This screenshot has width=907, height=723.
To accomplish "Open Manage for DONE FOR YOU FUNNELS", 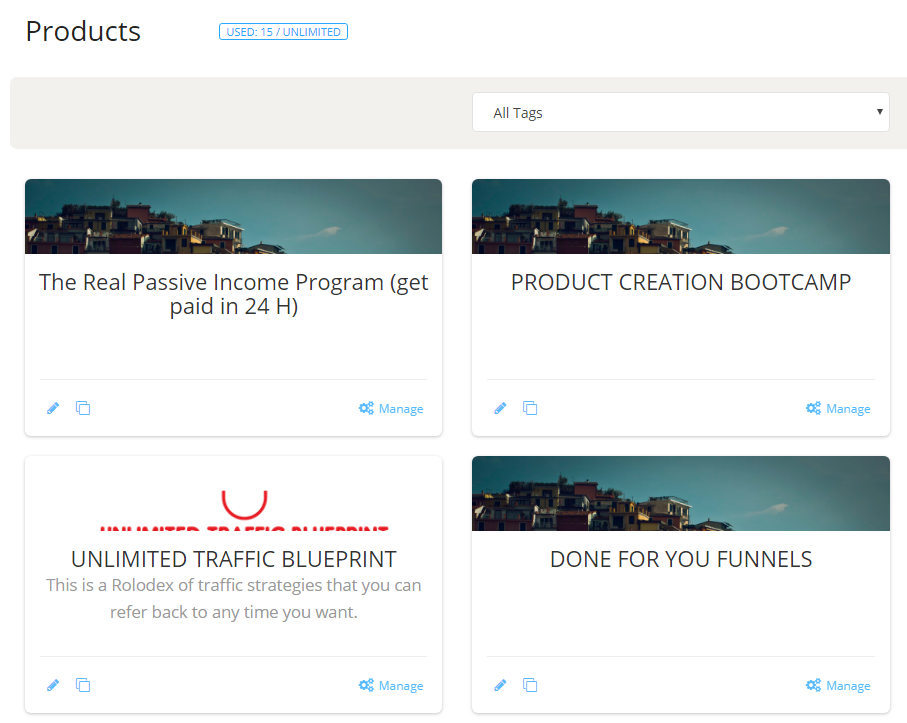I will point(838,685).
